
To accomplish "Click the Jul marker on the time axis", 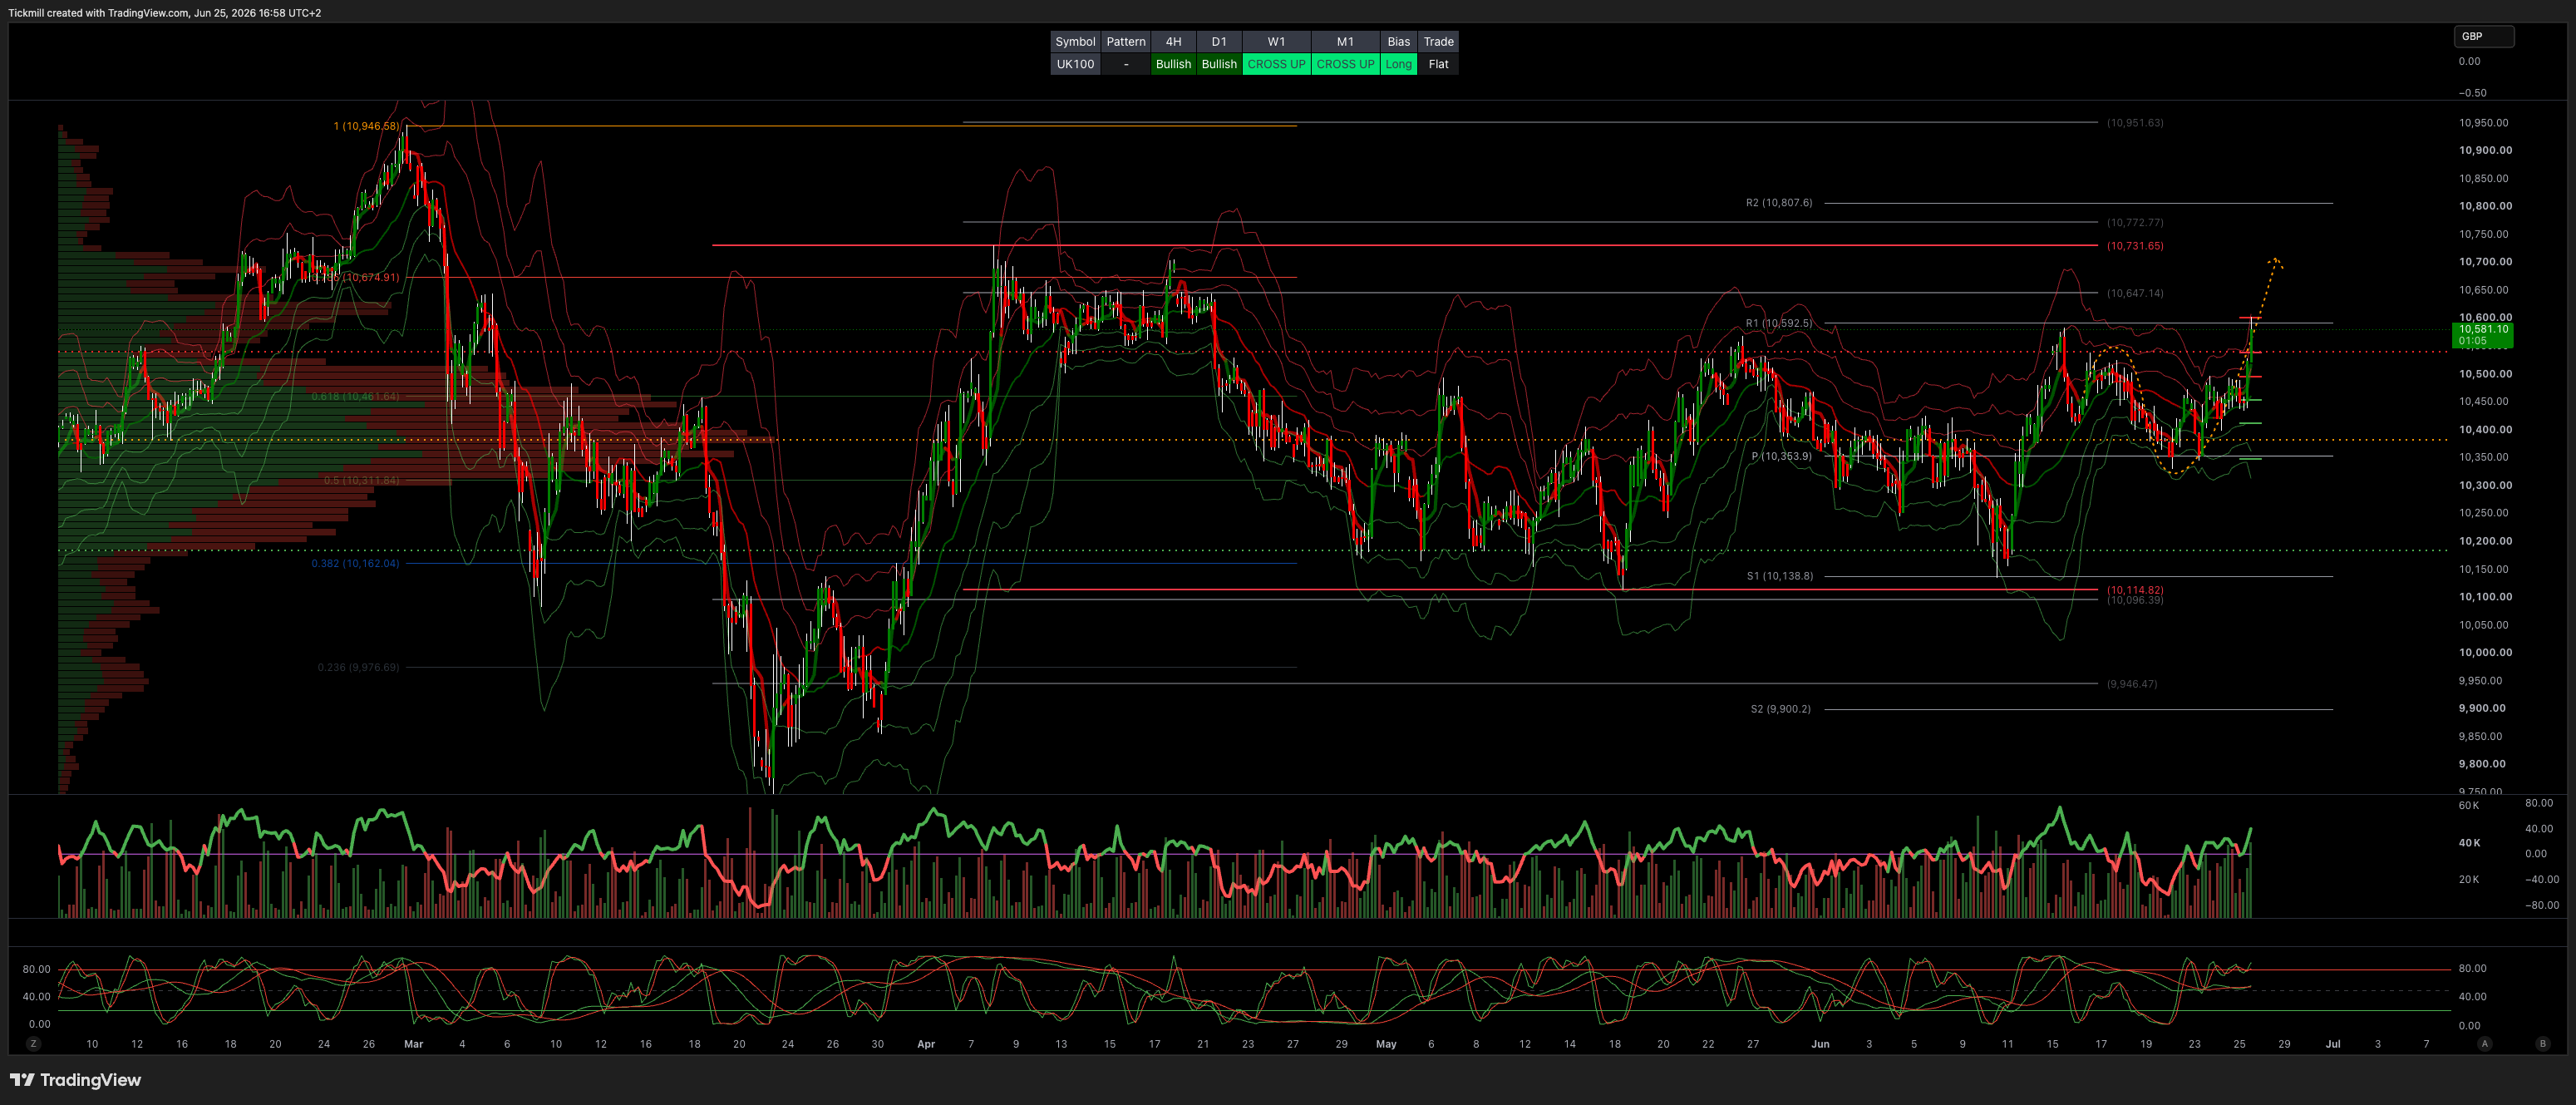I will [x=2332, y=1044].
